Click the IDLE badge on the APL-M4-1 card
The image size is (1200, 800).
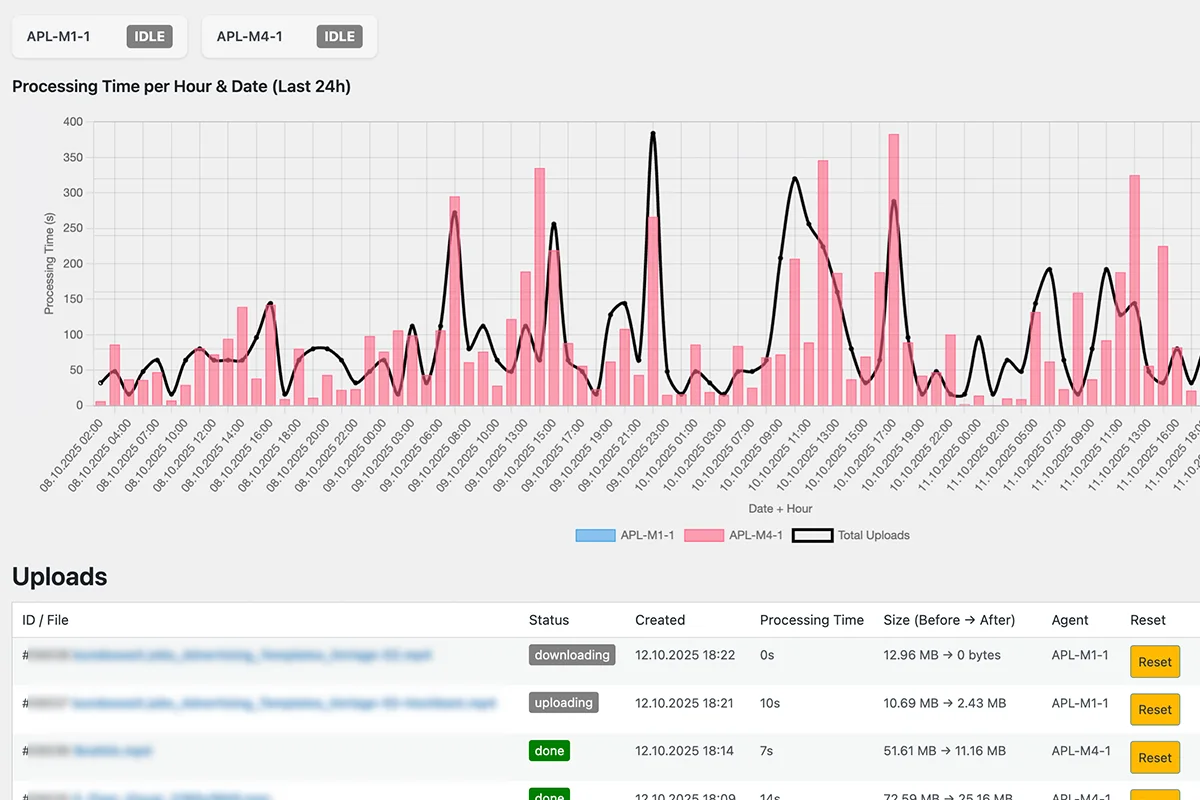(340, 36)
